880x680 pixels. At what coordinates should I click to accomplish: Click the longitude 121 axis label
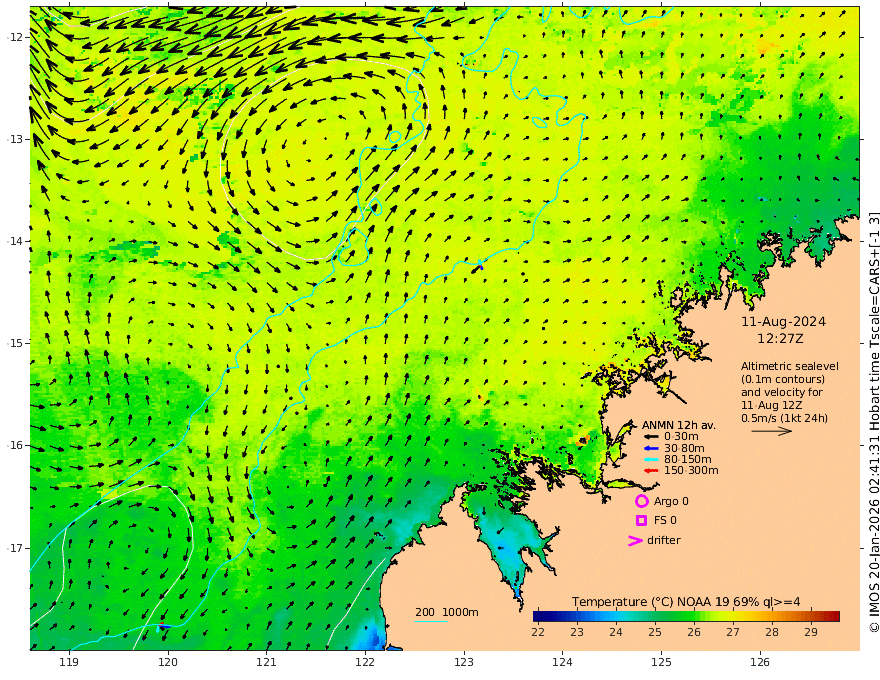267,663
